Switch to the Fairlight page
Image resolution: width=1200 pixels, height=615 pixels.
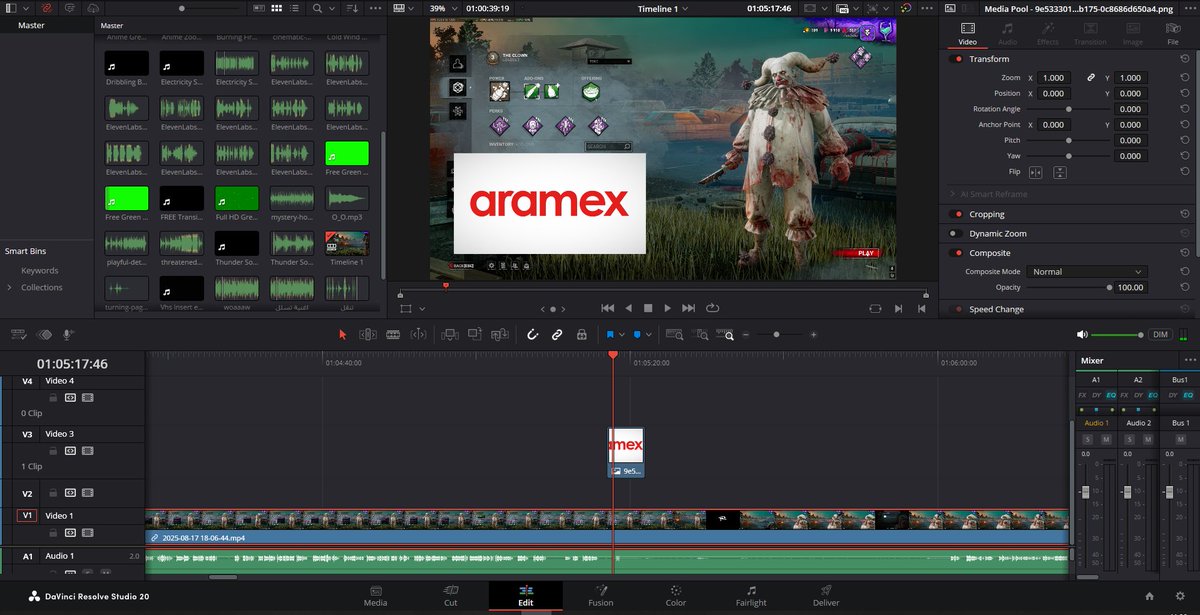(x=751, y=596)
